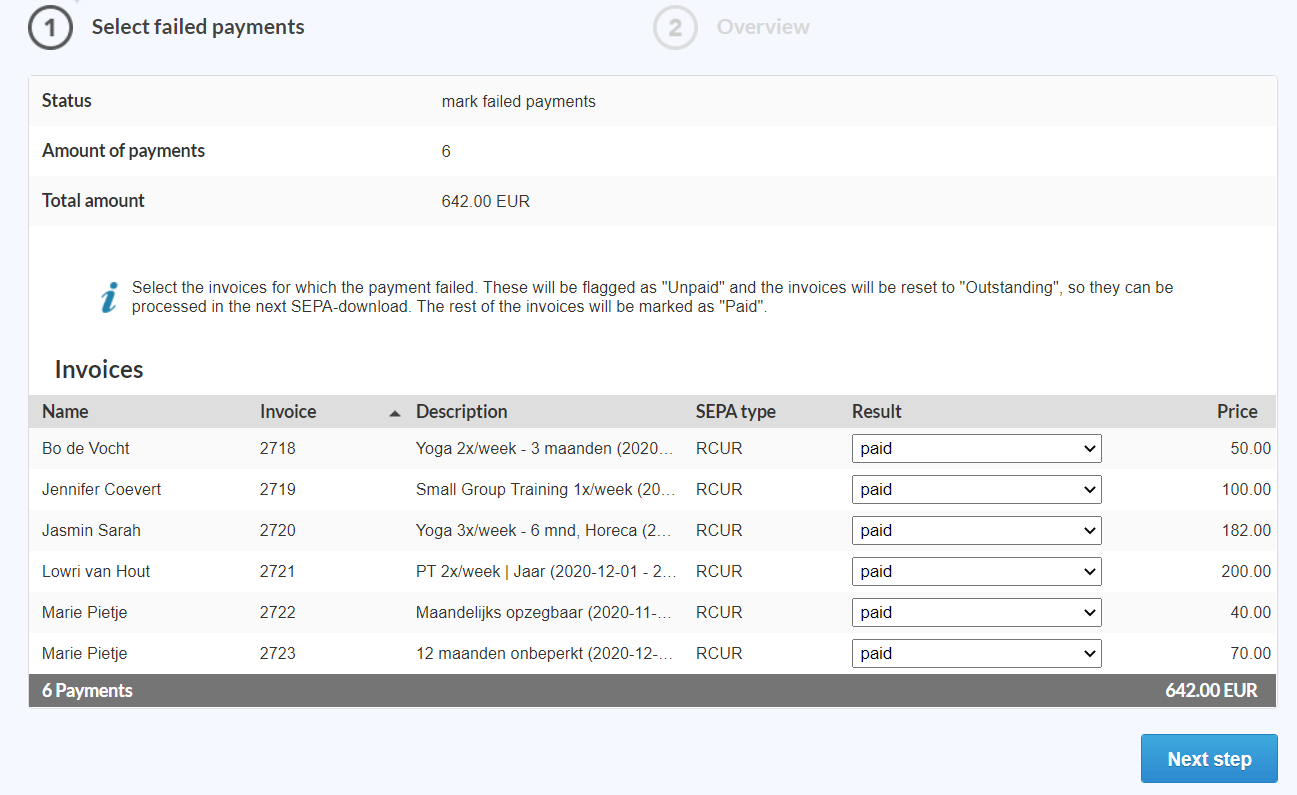The width and height of the screenshot is (1297, 795).
Task: Sort by SEPA type column header
Action: click(x=735, y=412)
